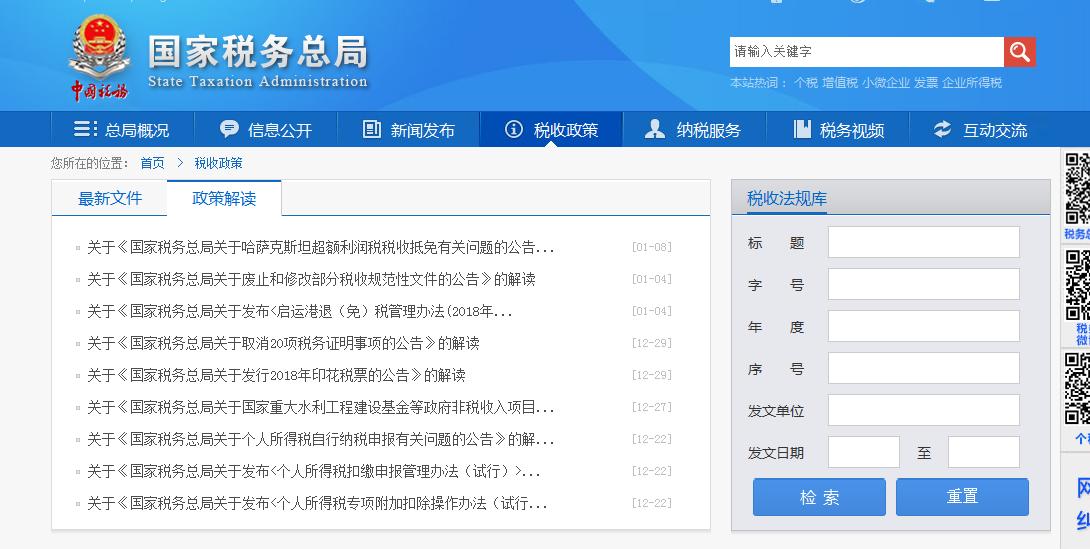This screenshot has height=549, width=1090.
Task: Click the 信息公开 speech bubble icon
Action: click(229, 129)
